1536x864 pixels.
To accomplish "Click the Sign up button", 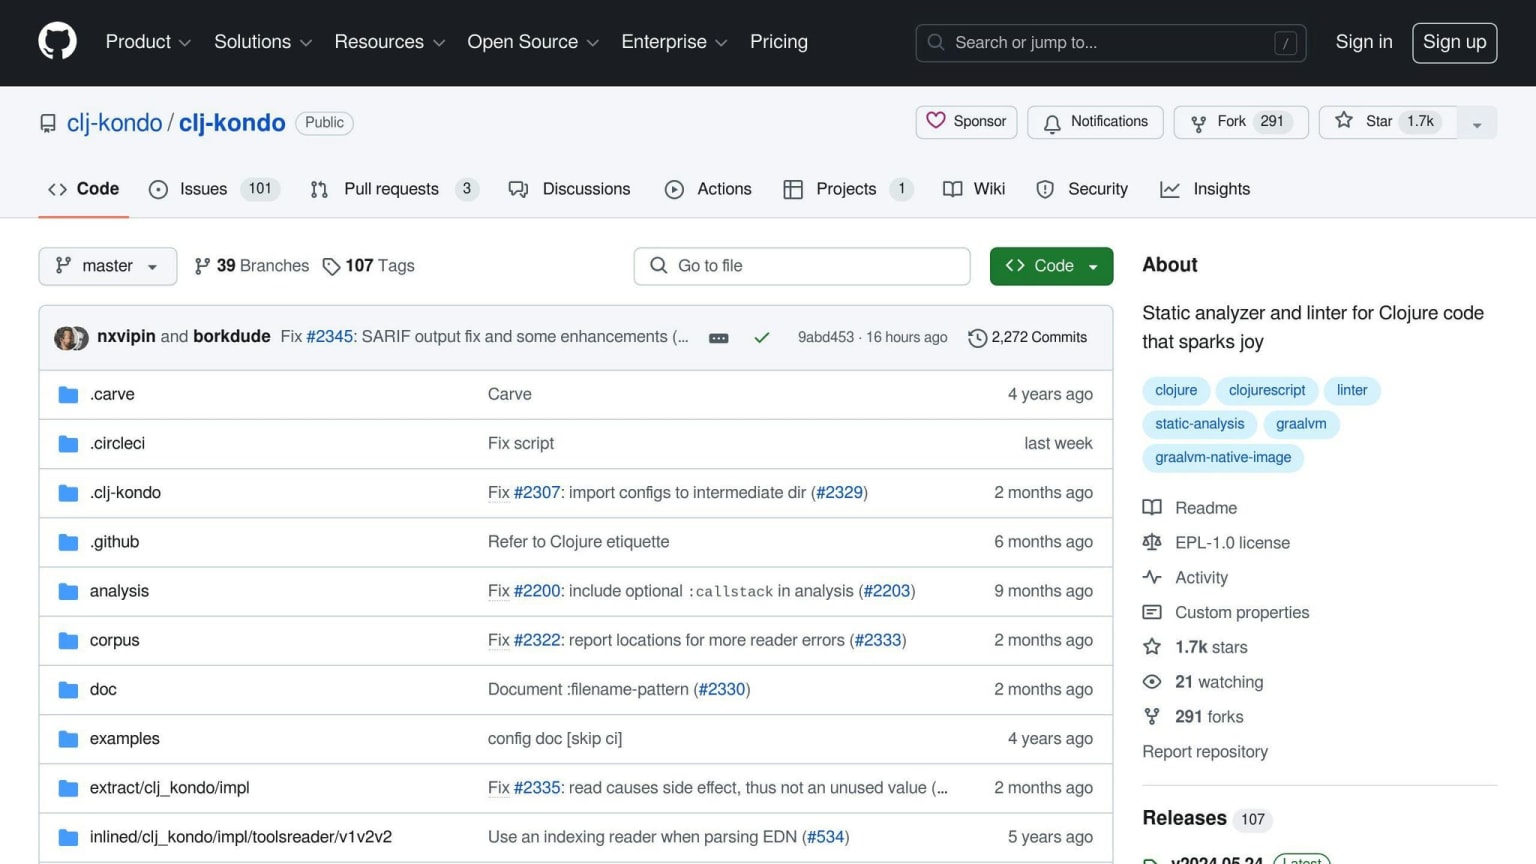I will coord(1454,42).
